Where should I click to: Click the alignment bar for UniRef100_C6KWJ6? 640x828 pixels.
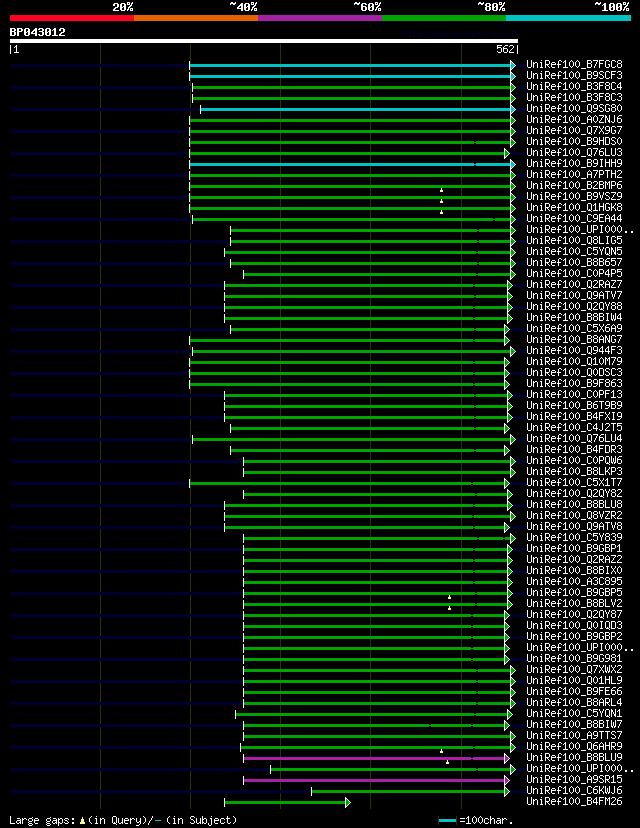[410, 792]
